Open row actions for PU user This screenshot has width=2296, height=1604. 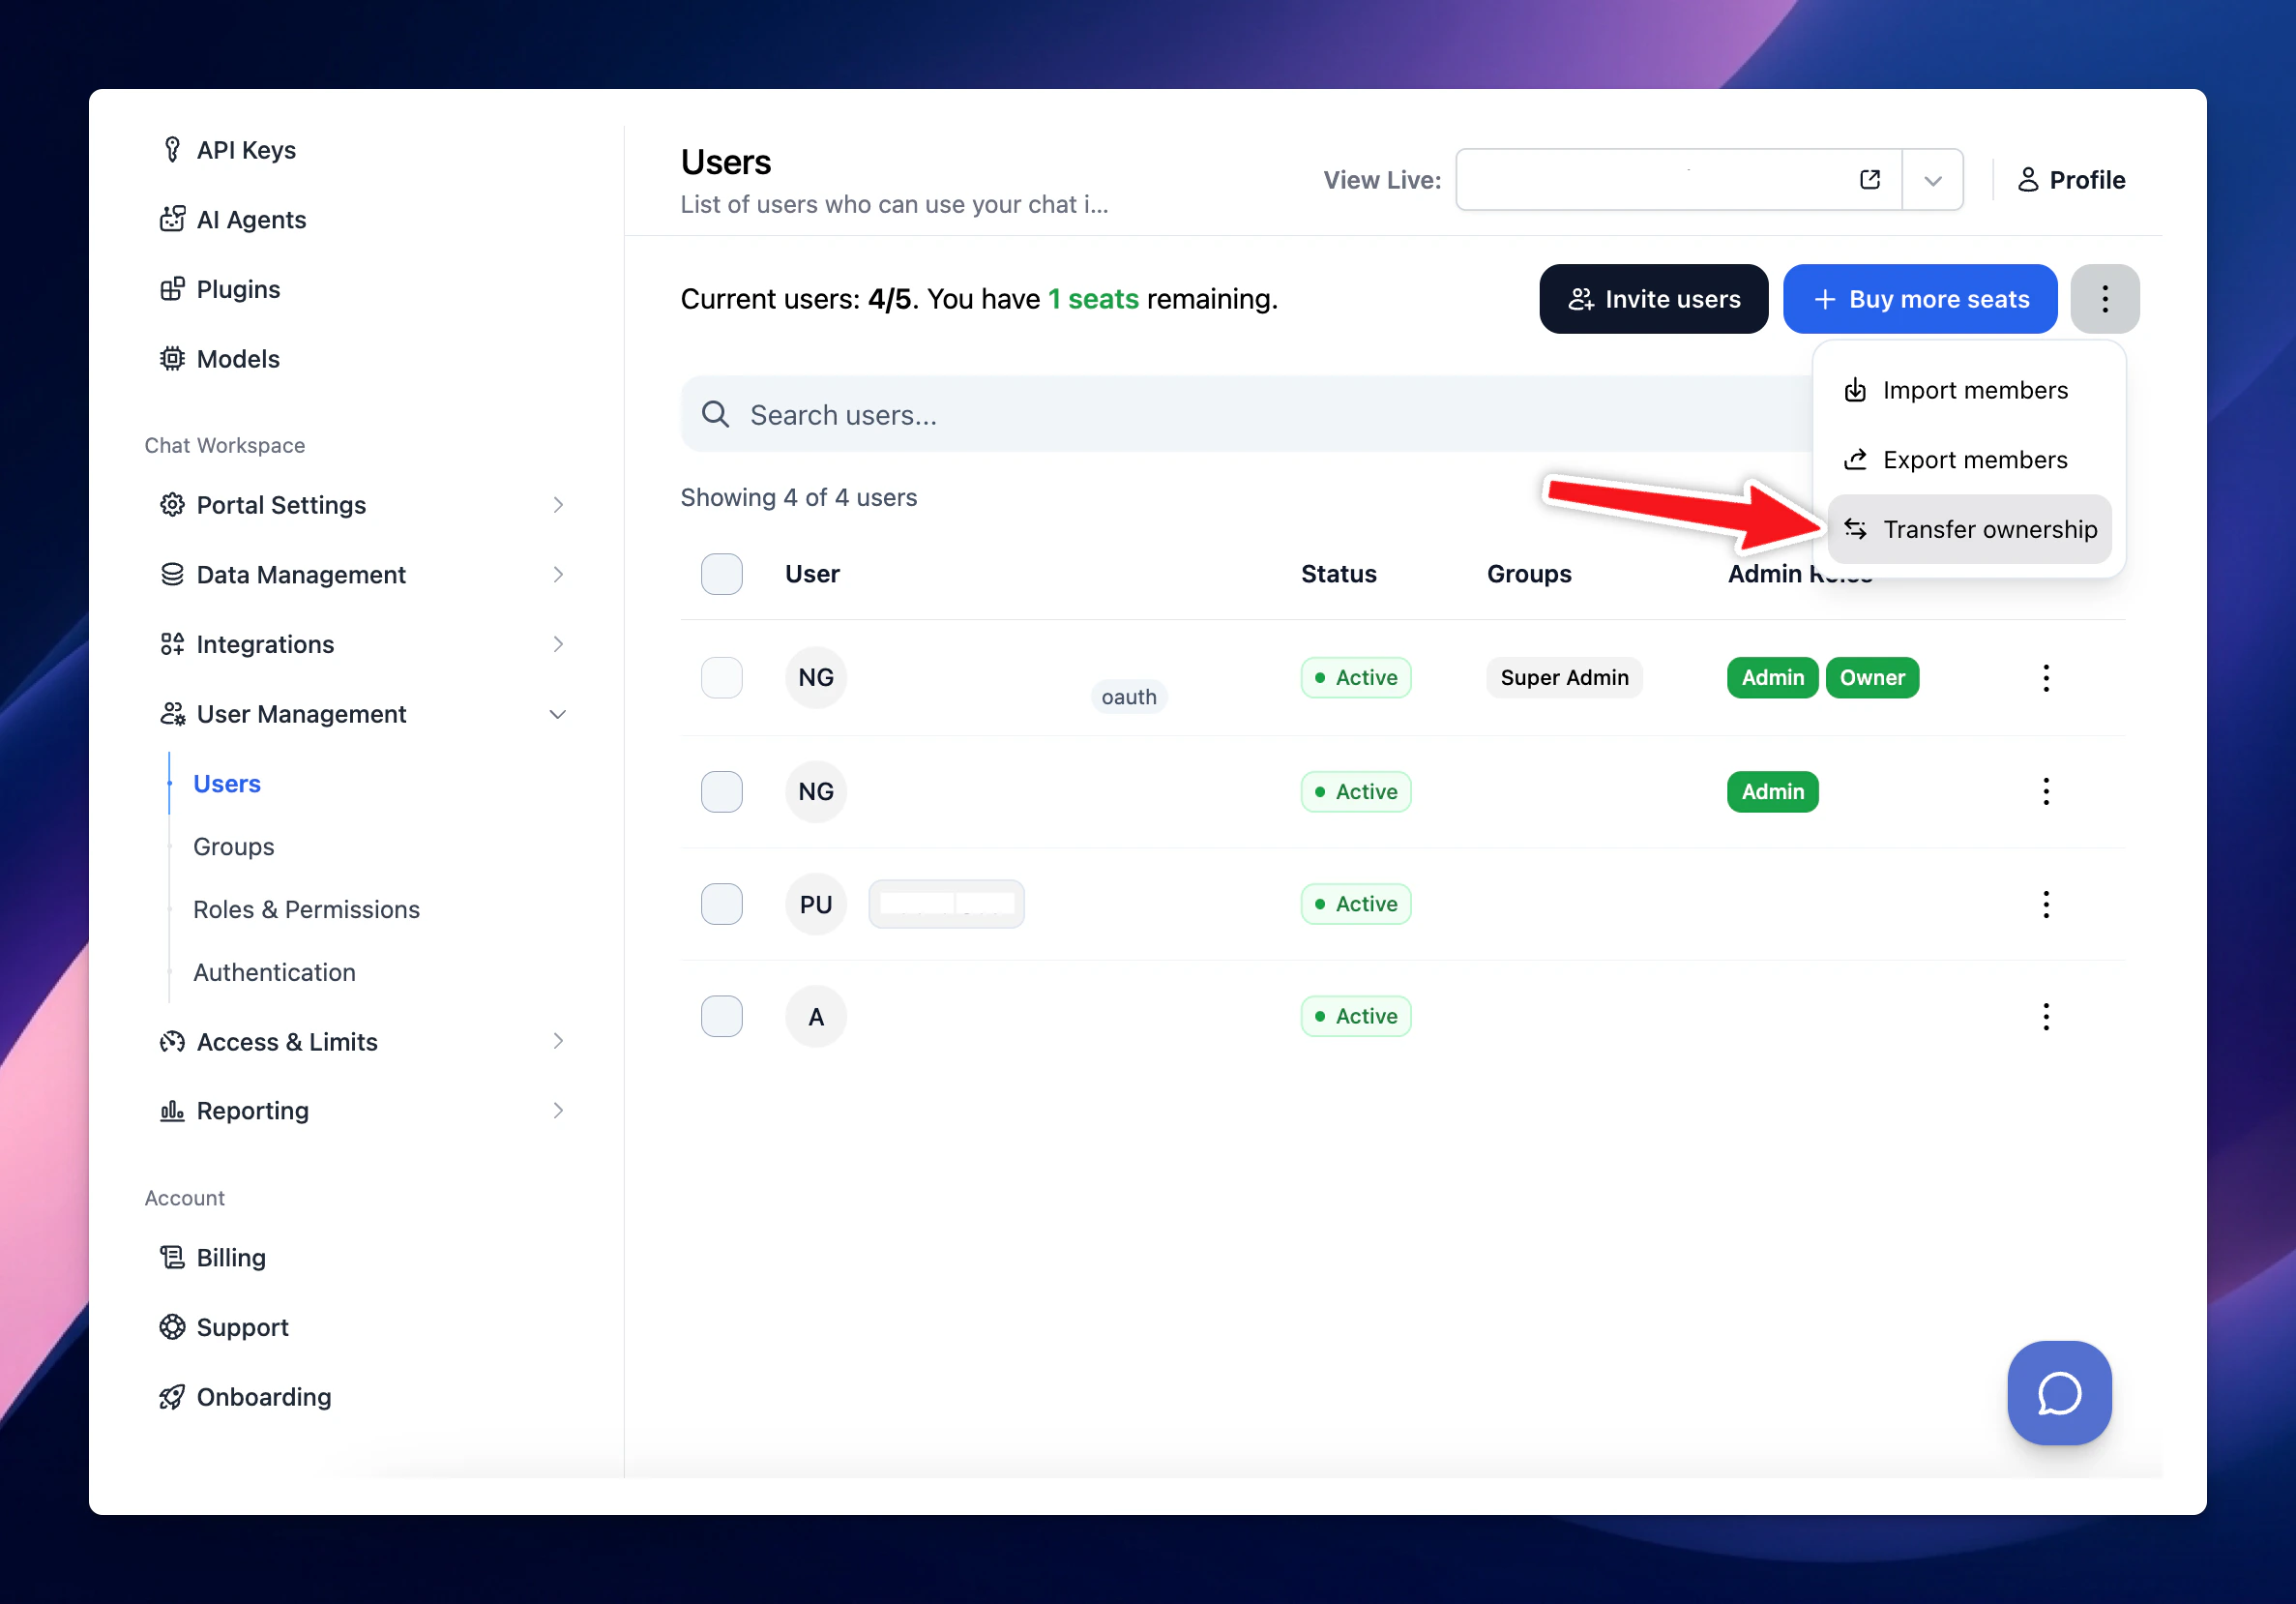click(x=2046, y=904)
